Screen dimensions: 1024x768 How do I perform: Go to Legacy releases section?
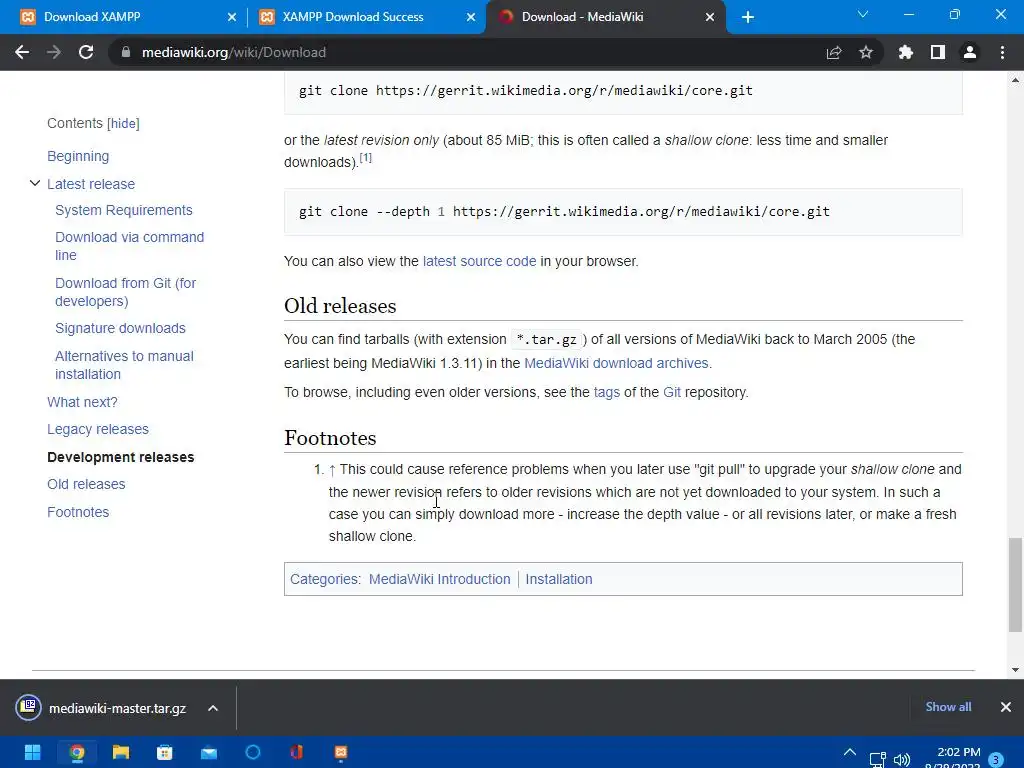[x=98, y=429]
